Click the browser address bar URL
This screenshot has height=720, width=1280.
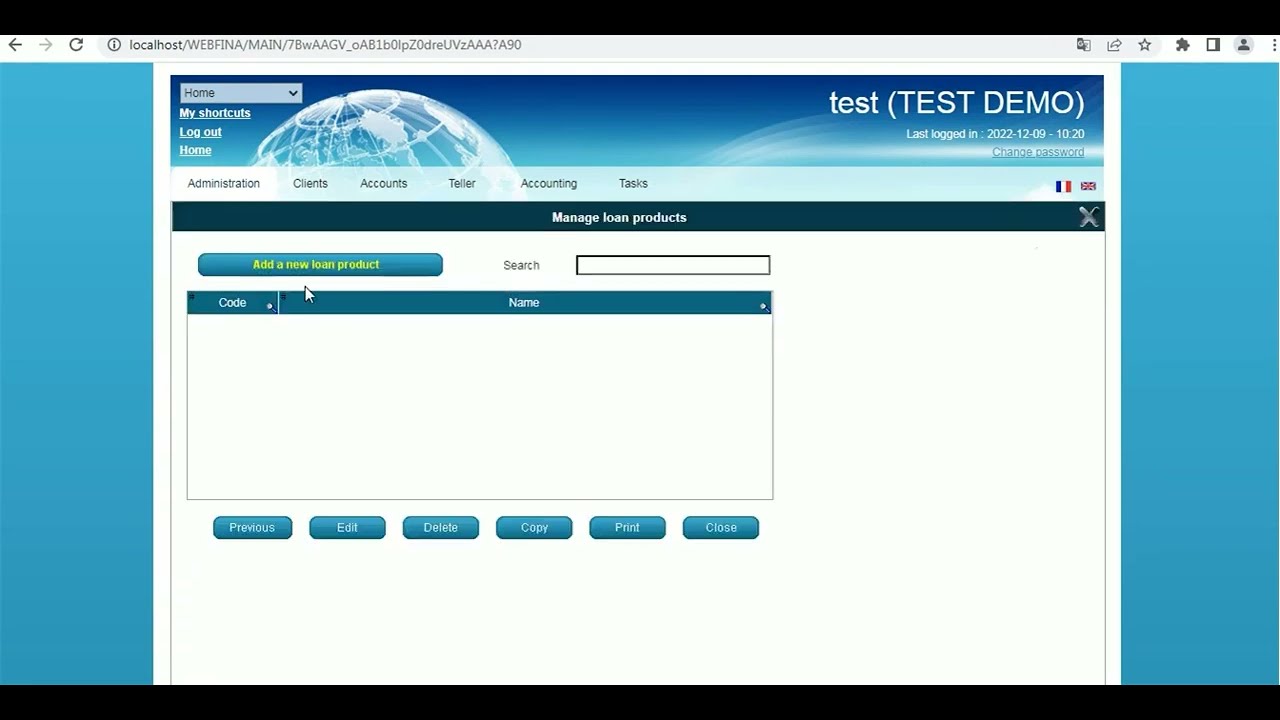[x=325, y=45]
